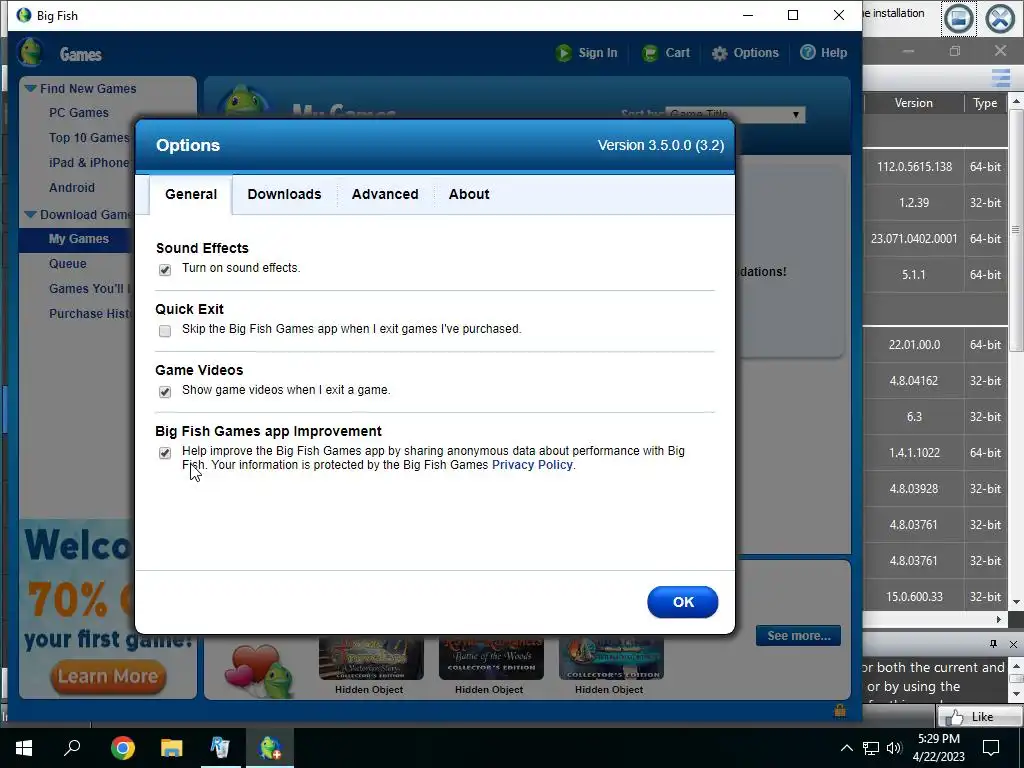Collapse the Download Games section
Viewport: 1024px width, 768px height.
coord(30,214)
